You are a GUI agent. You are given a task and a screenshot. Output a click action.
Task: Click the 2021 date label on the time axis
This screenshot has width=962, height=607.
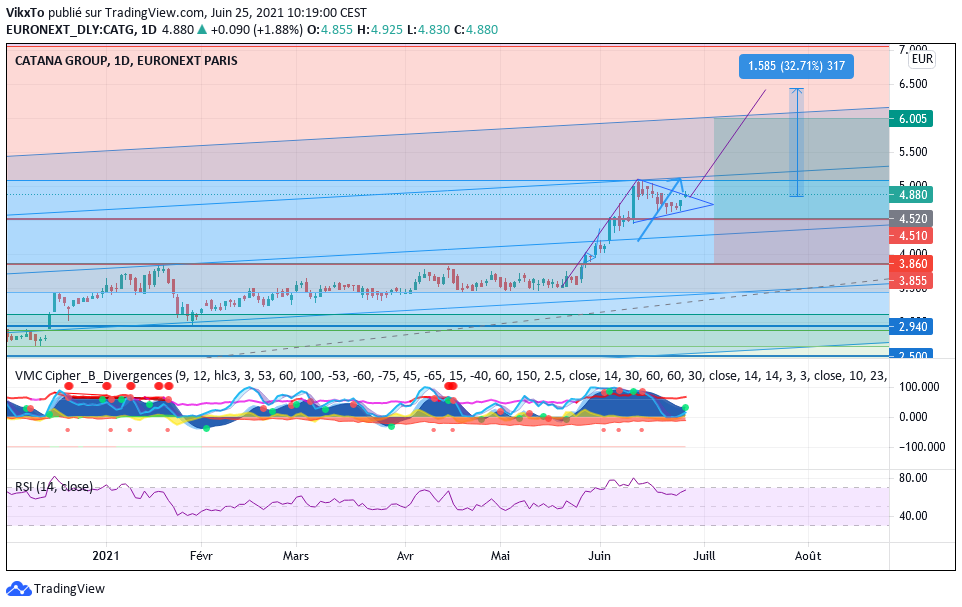[106, 555]
